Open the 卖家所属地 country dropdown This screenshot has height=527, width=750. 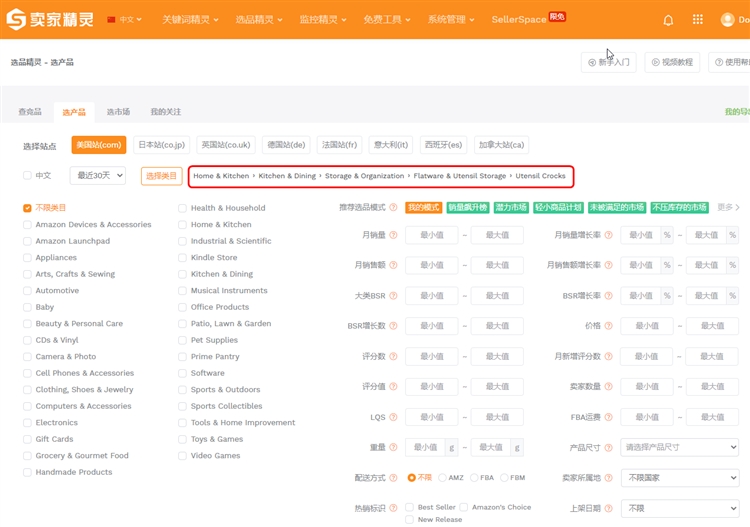679,478
